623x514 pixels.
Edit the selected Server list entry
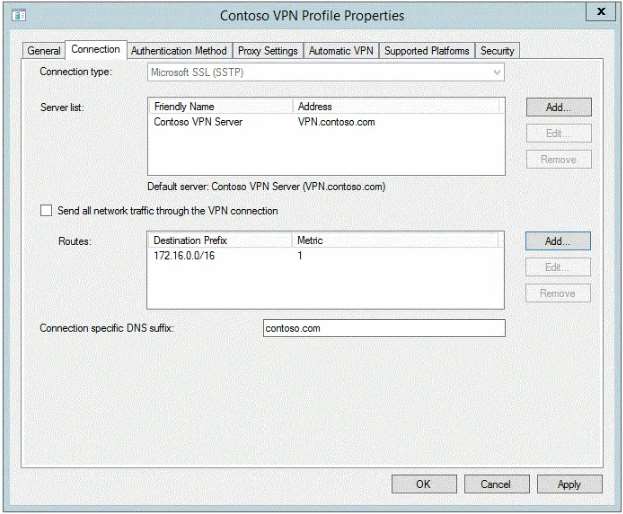[x=559, y=133]
